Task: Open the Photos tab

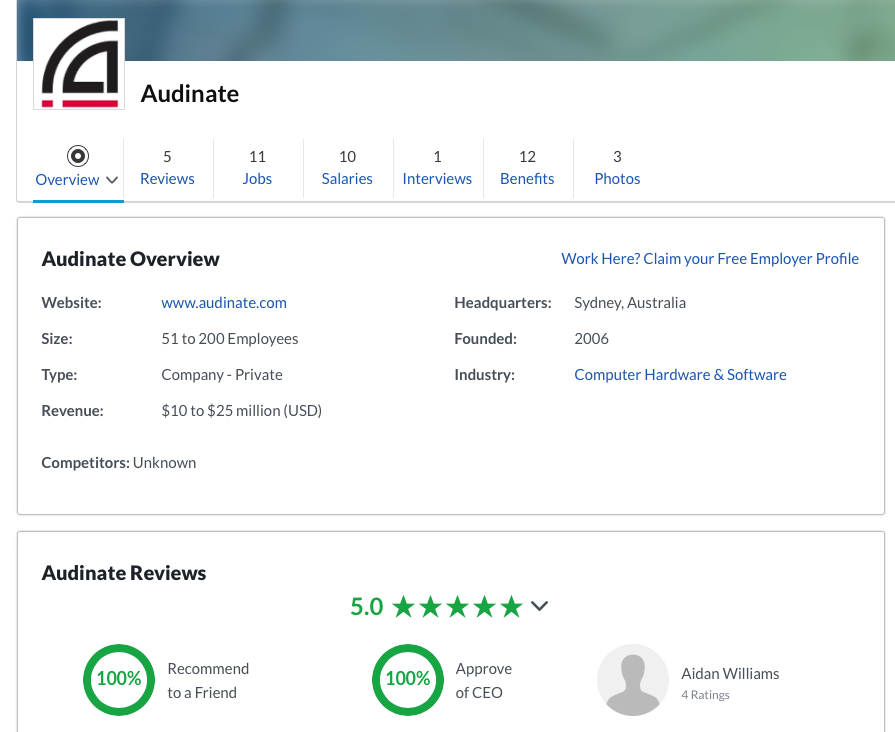Action: 617,168
